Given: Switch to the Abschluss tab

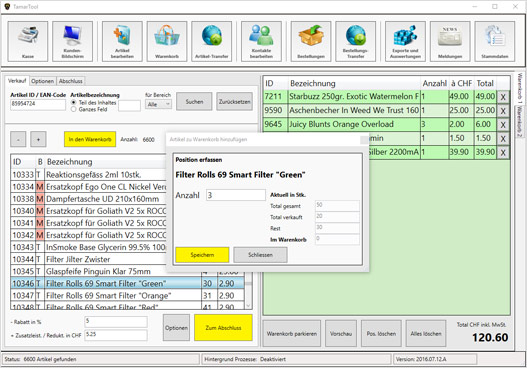Looking at the screenshot, I should click(71, 81).
